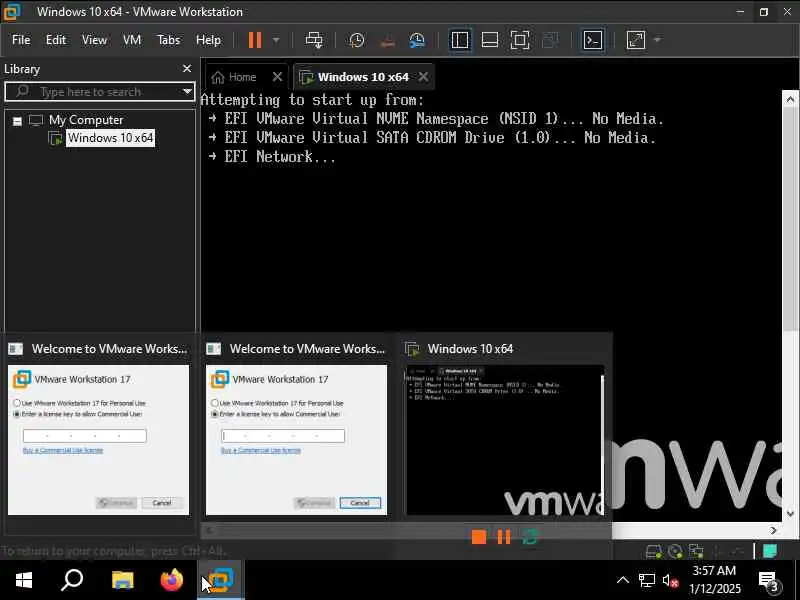Close the Windows 10 x64 tab
Viewport: 800px width, 600px height.
point(423,77)
